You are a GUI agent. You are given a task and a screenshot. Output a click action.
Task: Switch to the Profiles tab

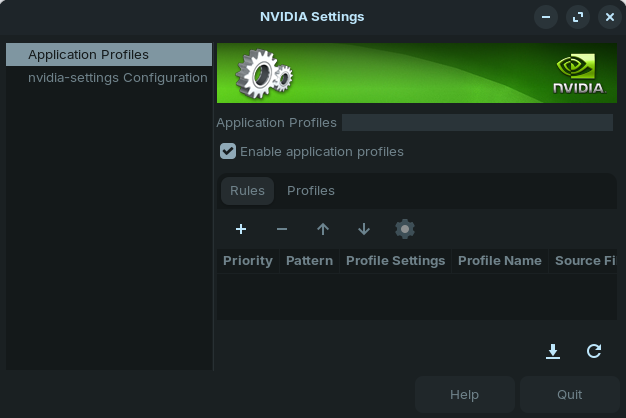tap(311, 191)
